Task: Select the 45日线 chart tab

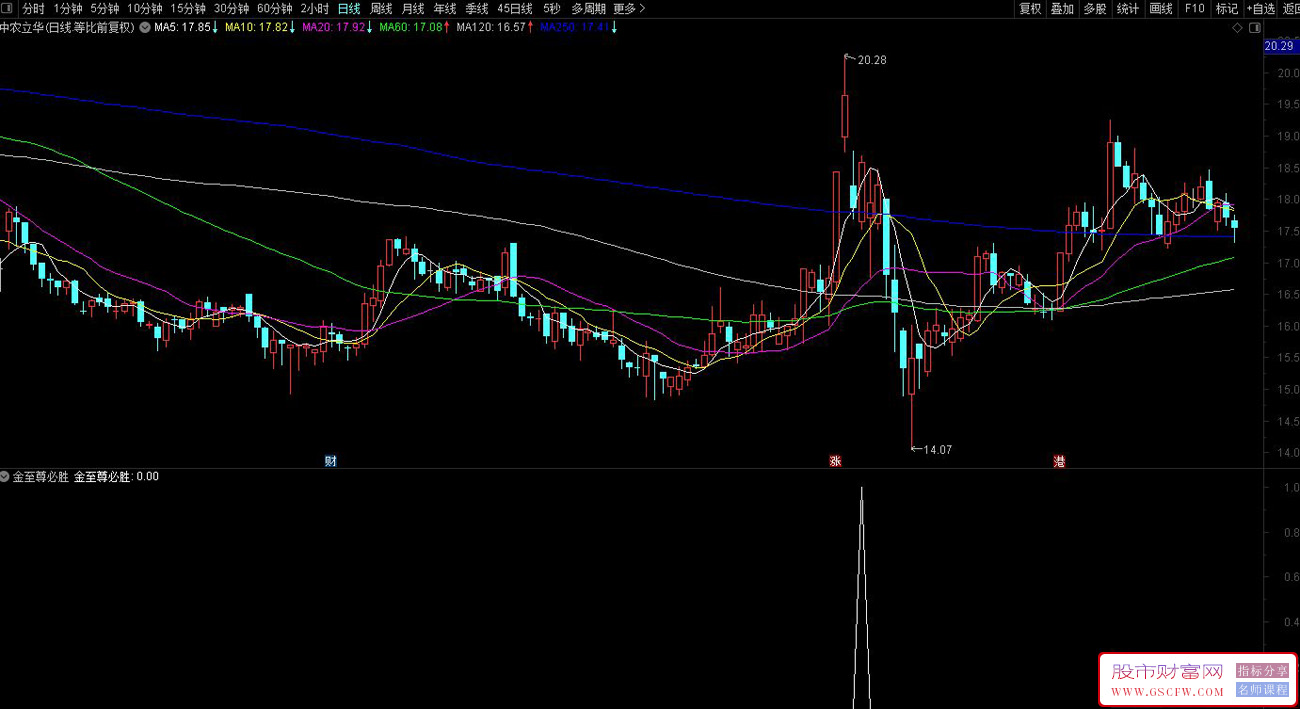Action: point(515,9)
